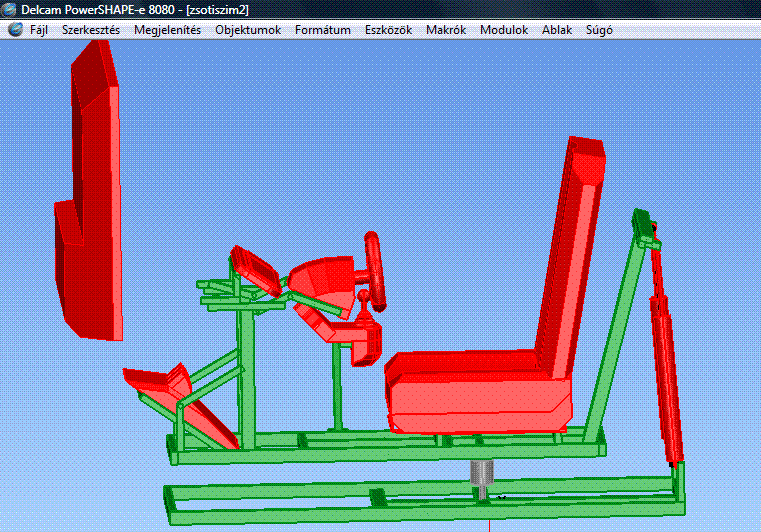Open the Ablak menu
This screenshot has width=761, height=532.
click(557, 30)
